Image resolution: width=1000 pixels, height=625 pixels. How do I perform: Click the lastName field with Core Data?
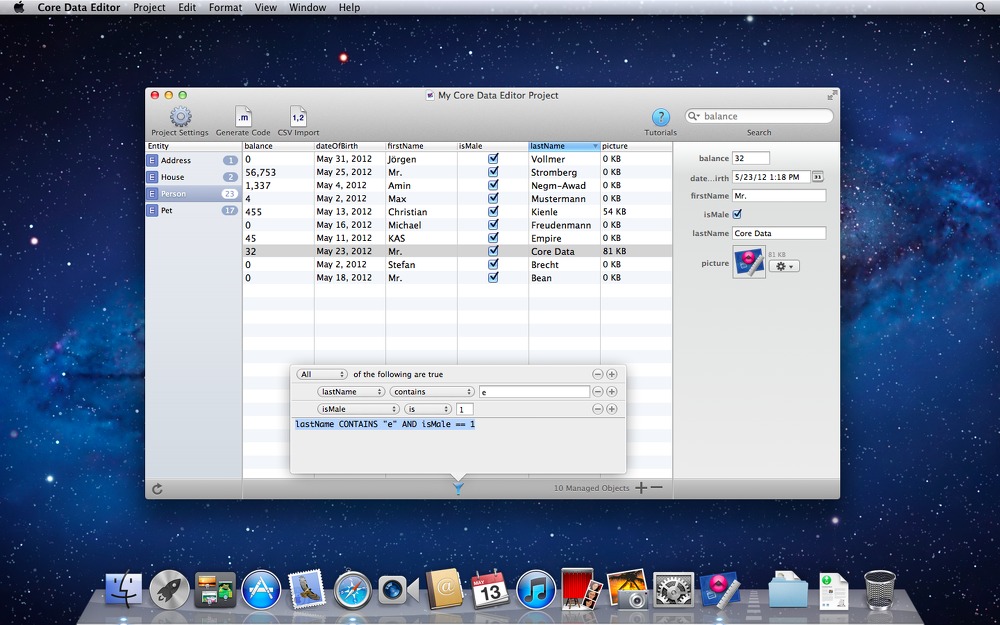tap(779, 233)
